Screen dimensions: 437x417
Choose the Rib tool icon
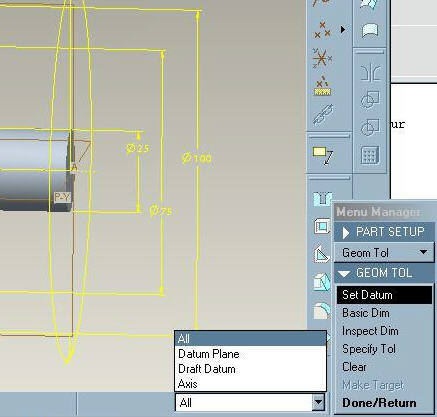coord(322,255)
